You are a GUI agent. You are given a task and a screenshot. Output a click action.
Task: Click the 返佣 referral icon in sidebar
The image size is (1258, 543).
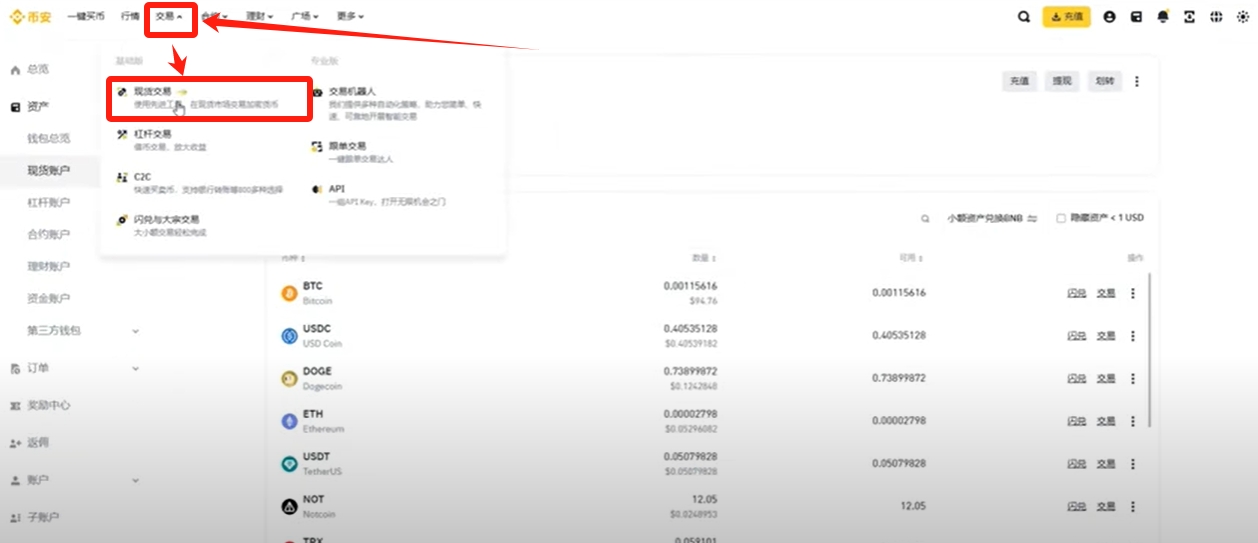(15, 443)
